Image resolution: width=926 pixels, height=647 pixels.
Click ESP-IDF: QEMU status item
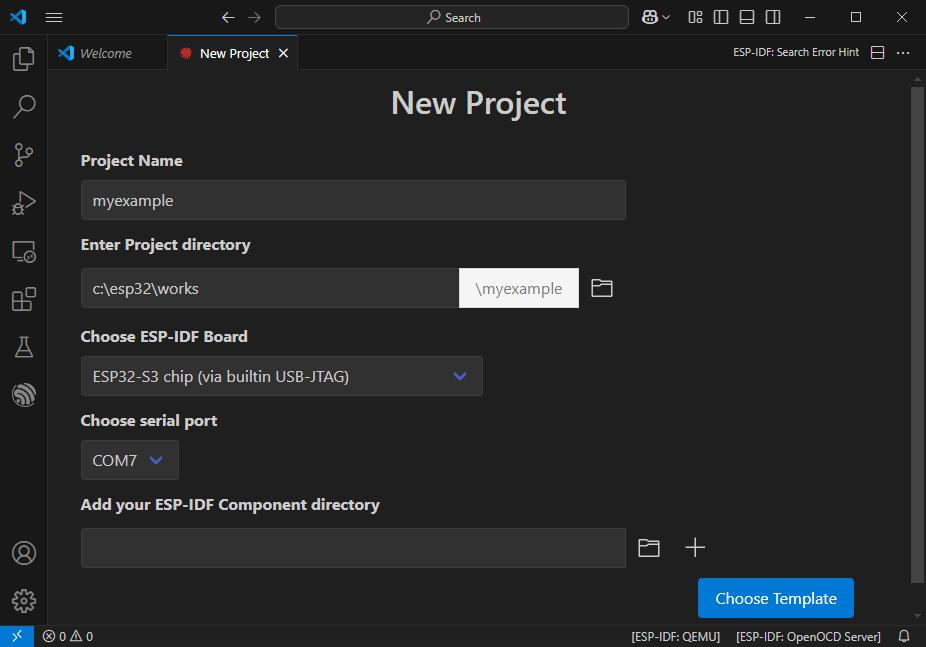point(676,636)
